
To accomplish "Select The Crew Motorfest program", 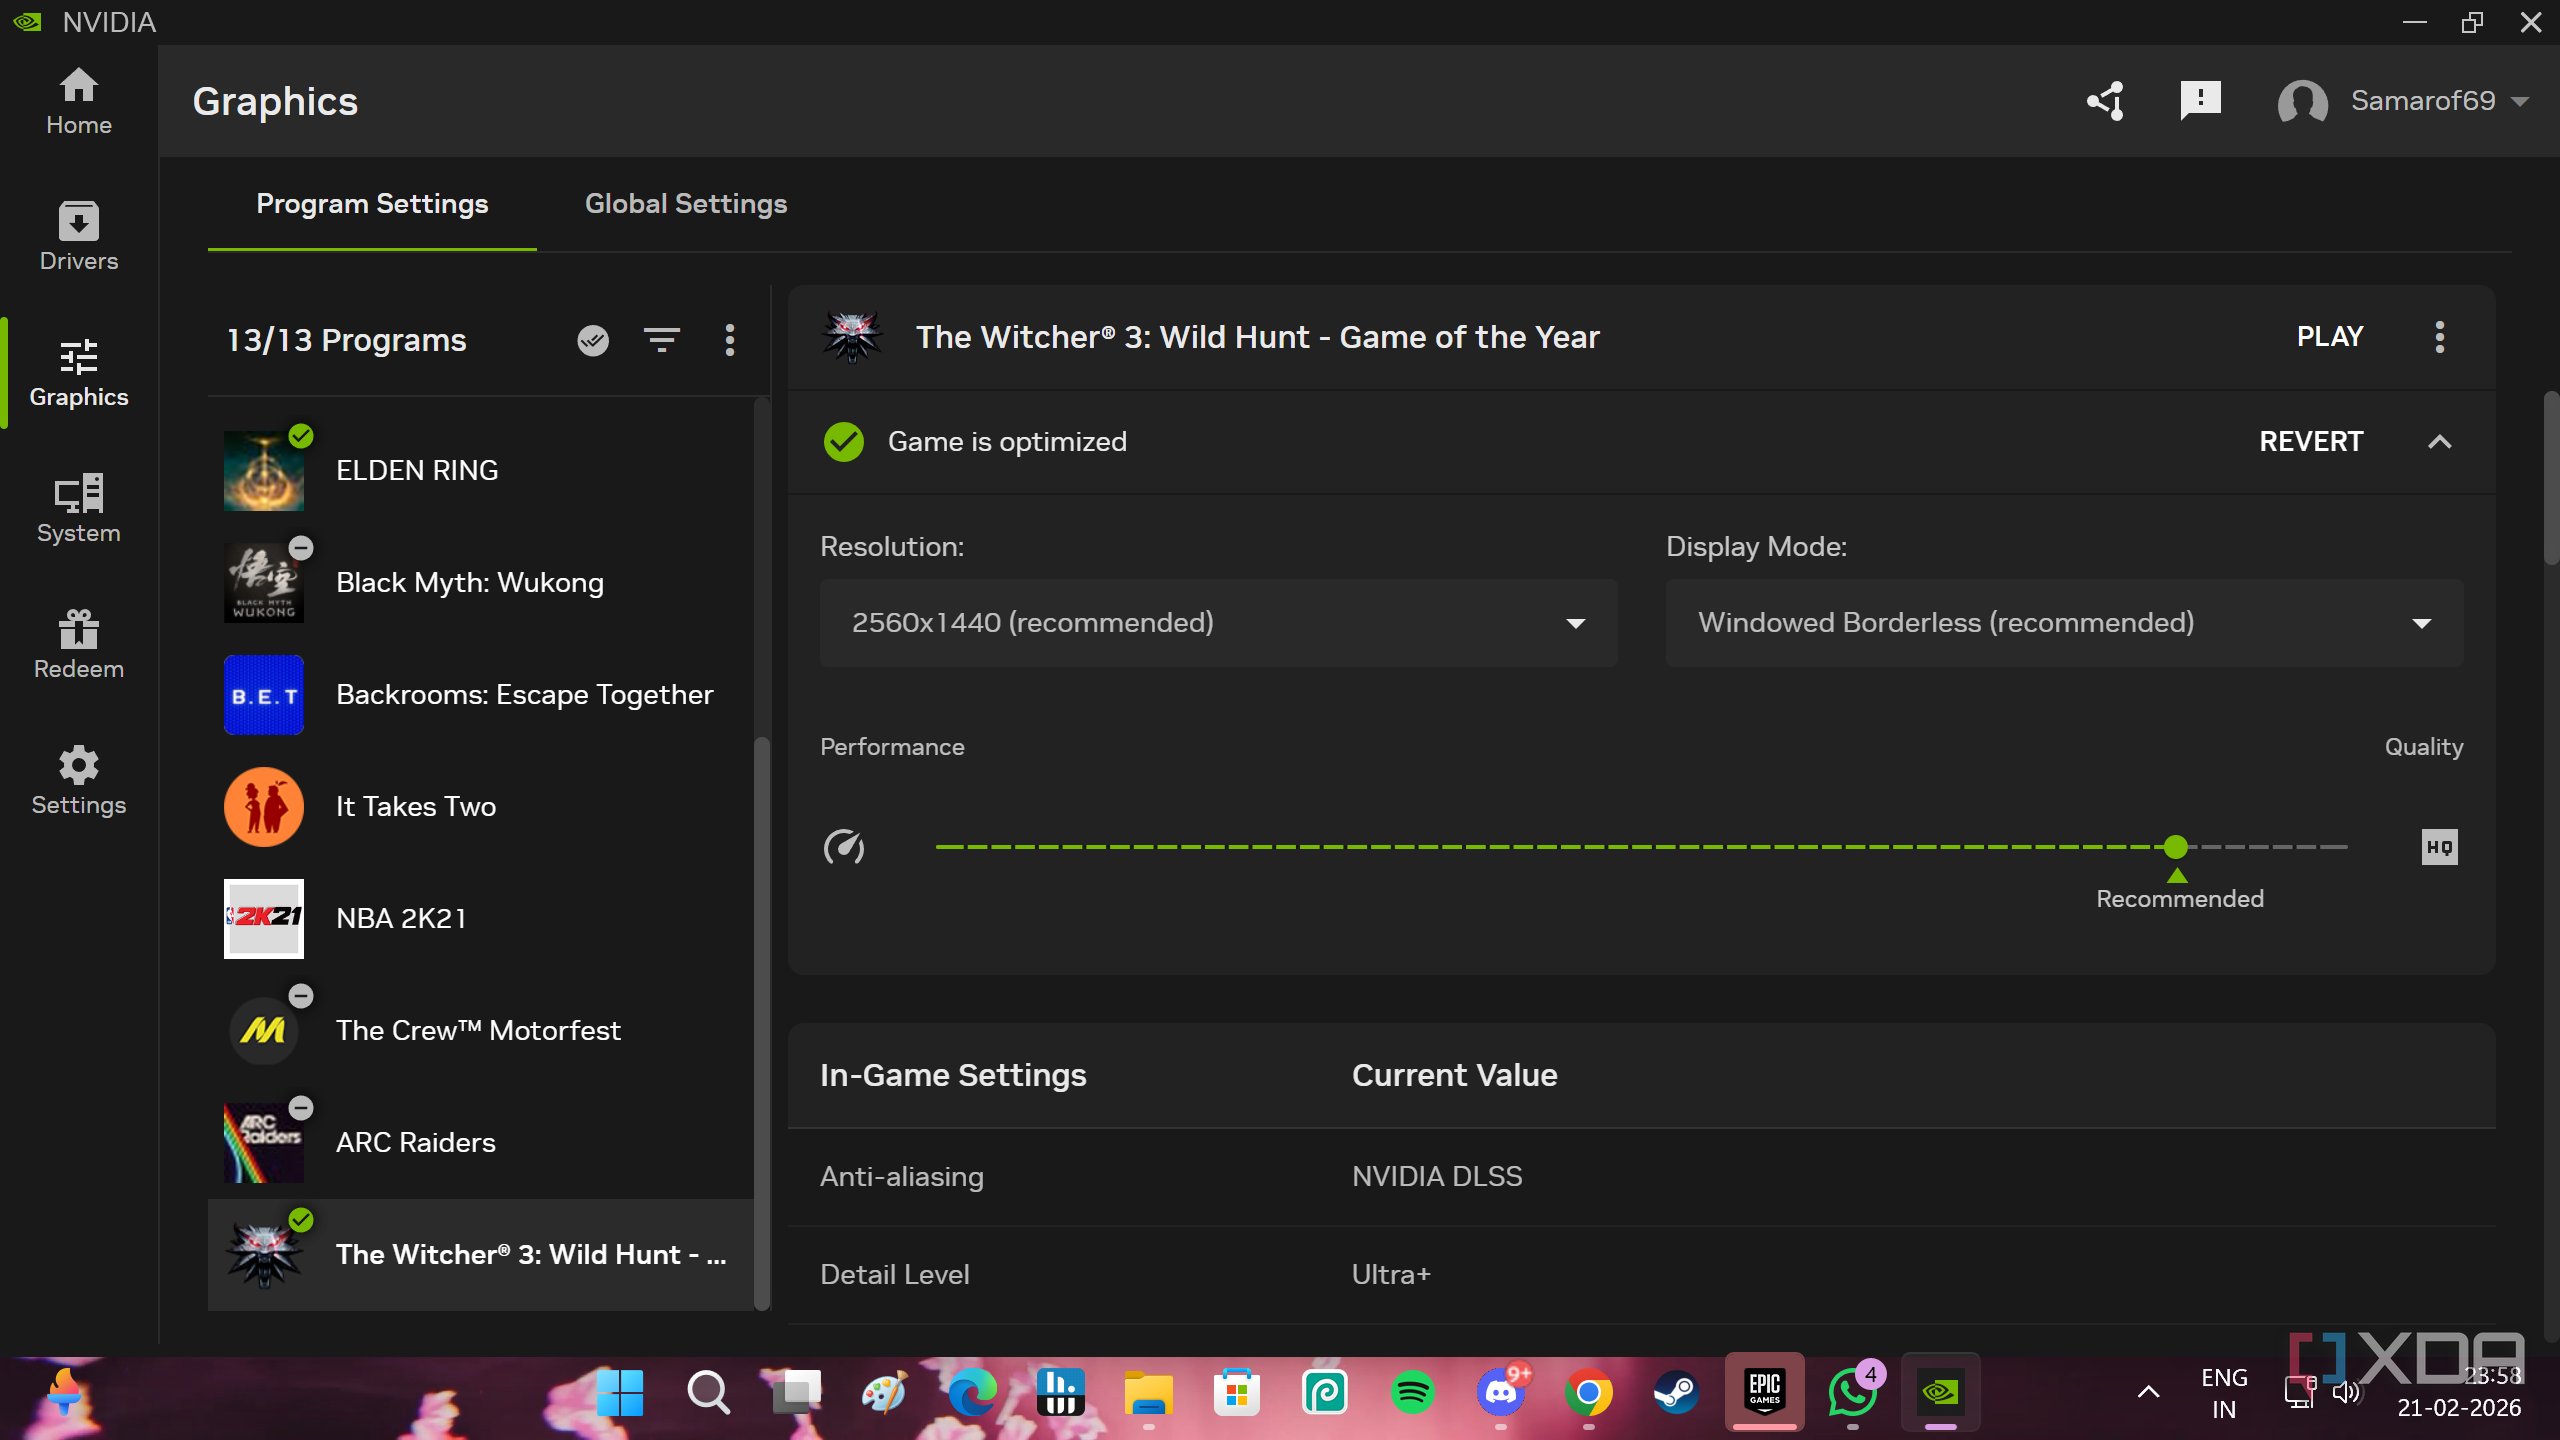I will coord(480,1031).
